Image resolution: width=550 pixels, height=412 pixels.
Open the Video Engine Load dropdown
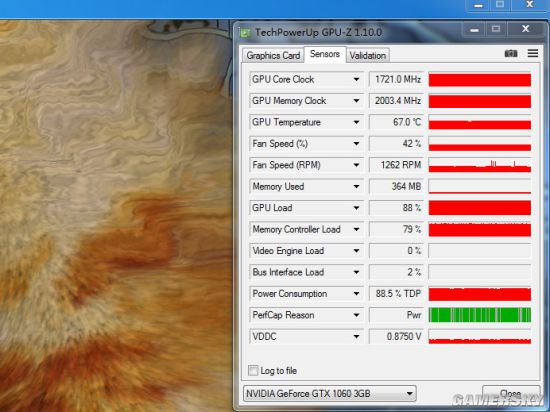(356, 251)
